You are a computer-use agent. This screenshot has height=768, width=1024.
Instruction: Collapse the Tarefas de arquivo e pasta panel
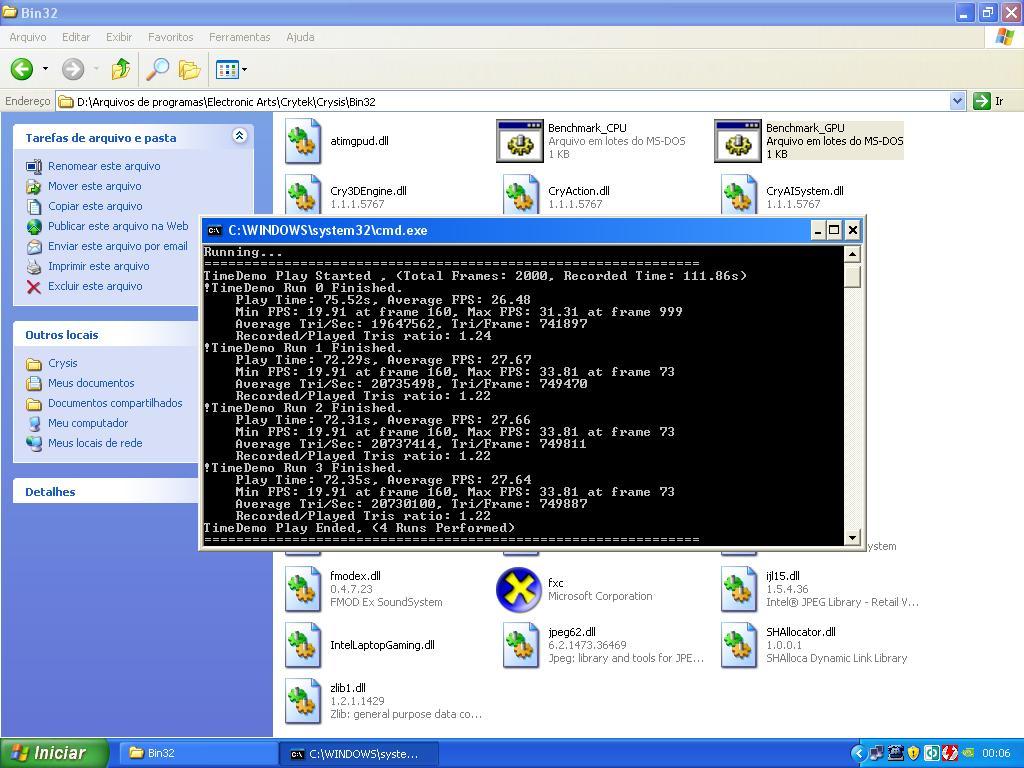point(240,136)
